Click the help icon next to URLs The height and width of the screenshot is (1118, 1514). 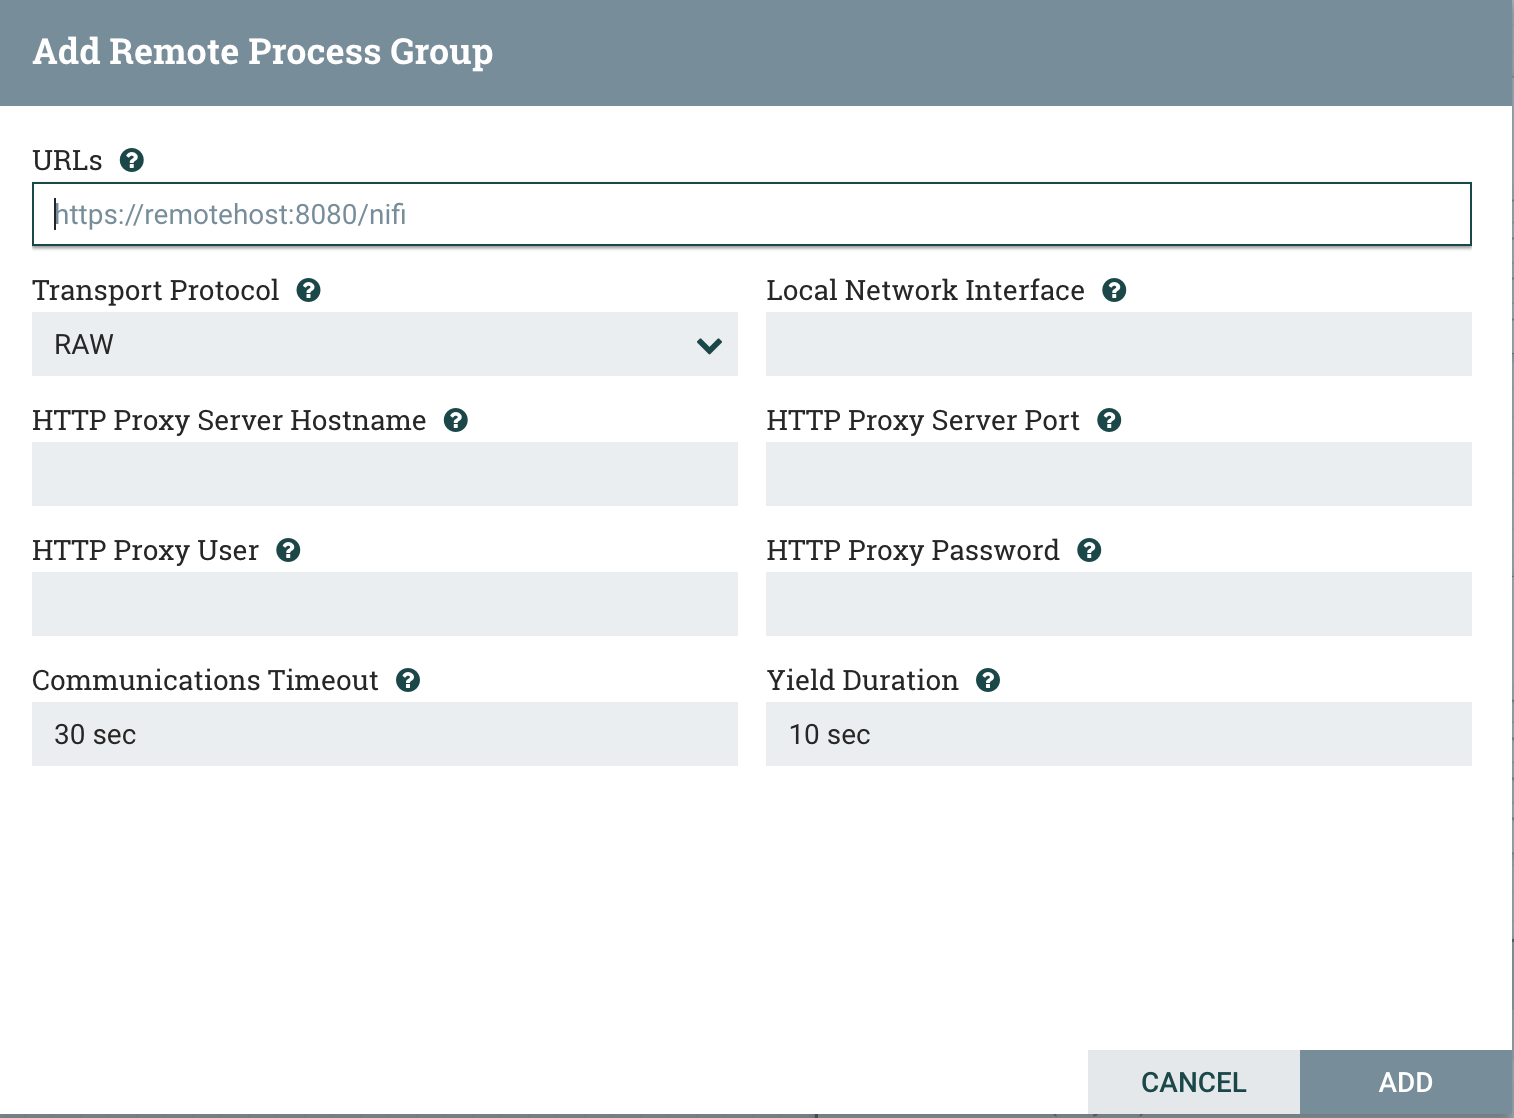pos(132,160)
